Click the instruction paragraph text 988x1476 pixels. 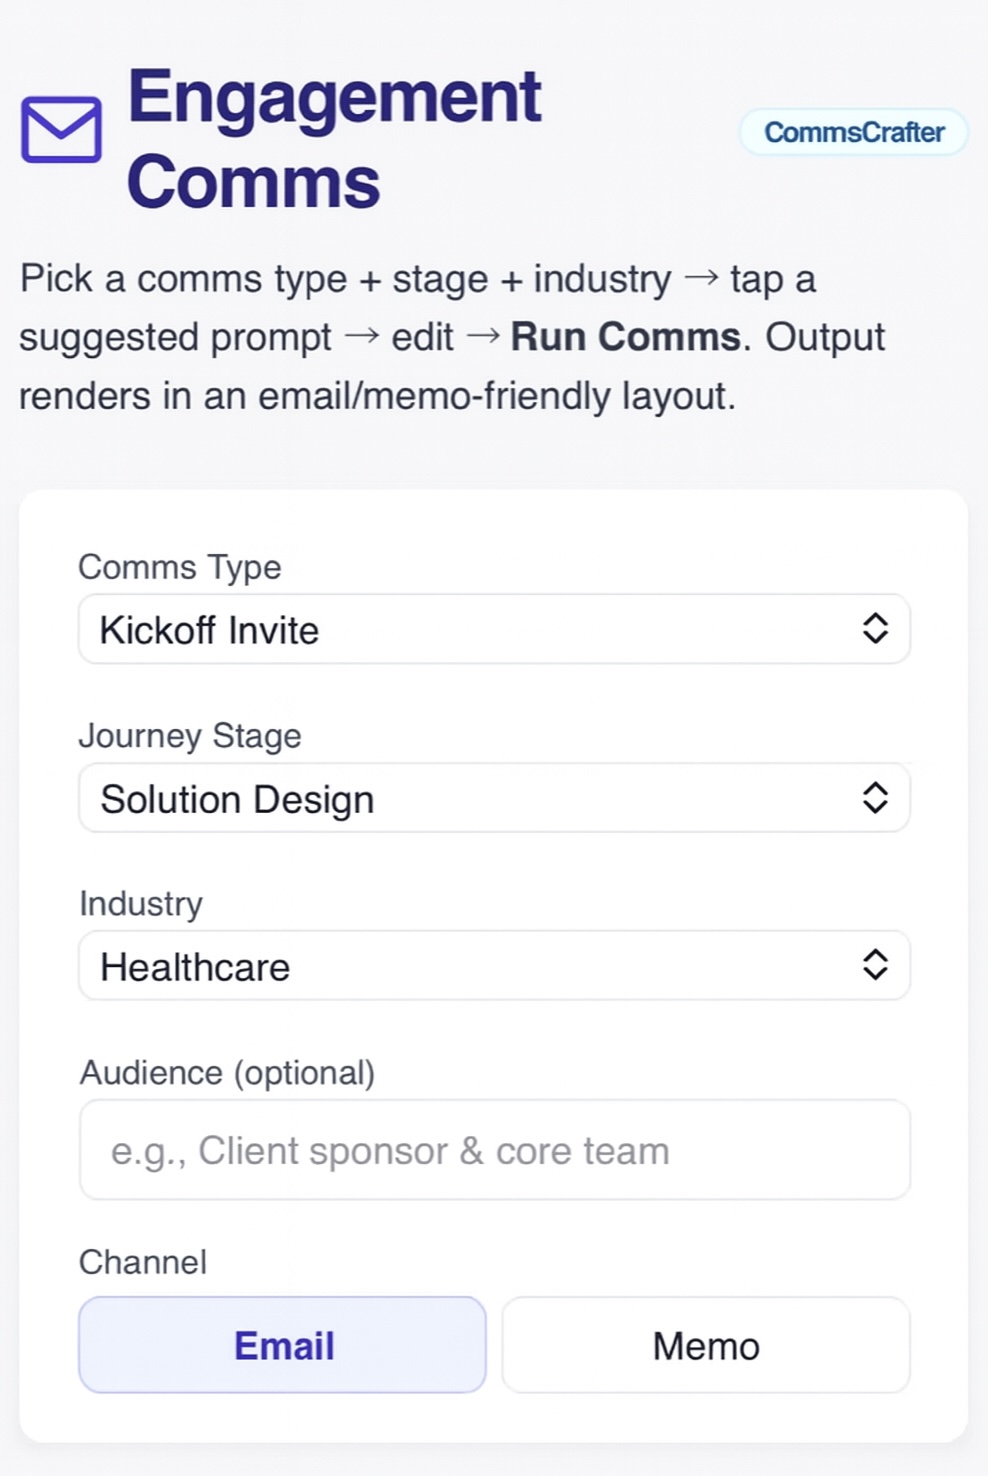[452, 337]
